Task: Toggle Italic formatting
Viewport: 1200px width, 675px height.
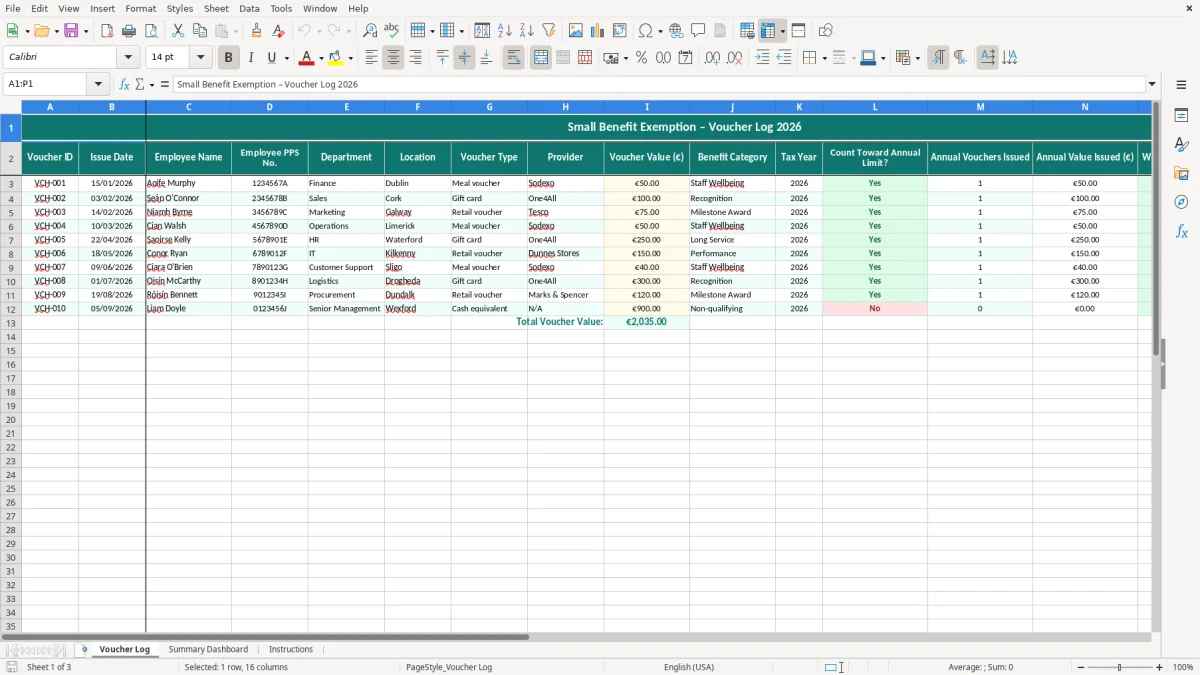Action: coord(251,58)
